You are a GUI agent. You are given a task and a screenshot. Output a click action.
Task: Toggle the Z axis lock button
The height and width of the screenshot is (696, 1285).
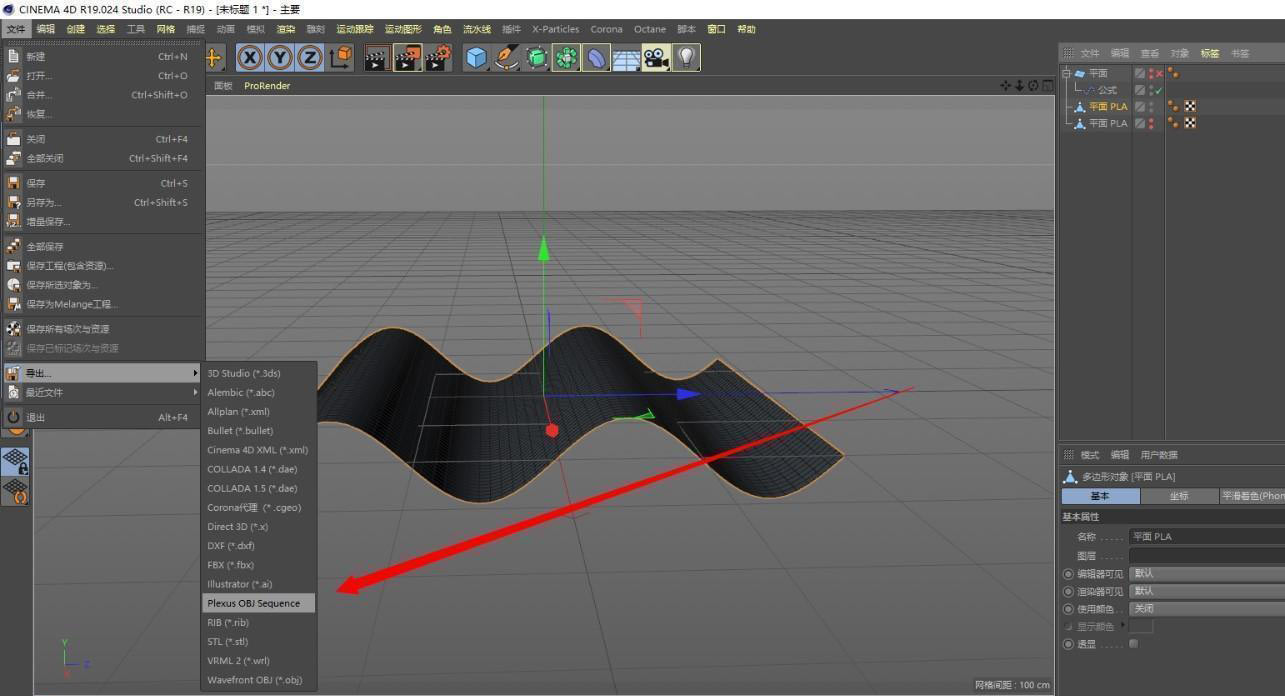(x=310, y=58)
